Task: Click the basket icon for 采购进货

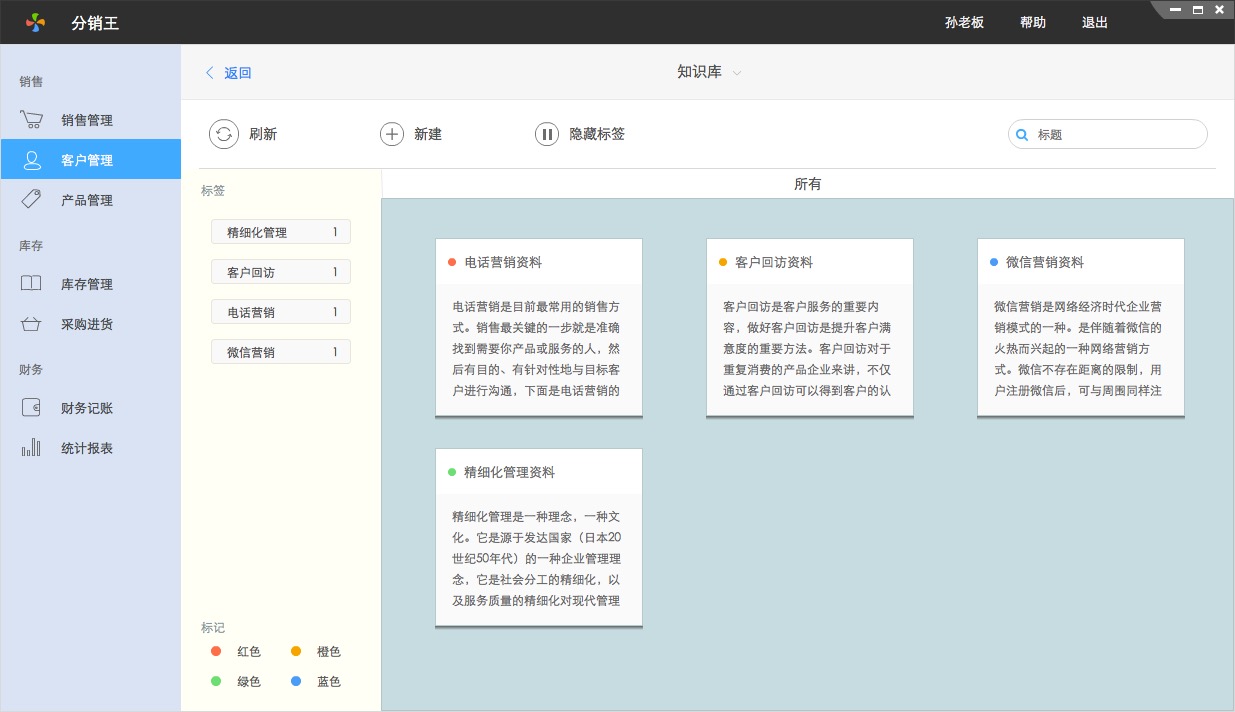Action: (x=31, y=324)
